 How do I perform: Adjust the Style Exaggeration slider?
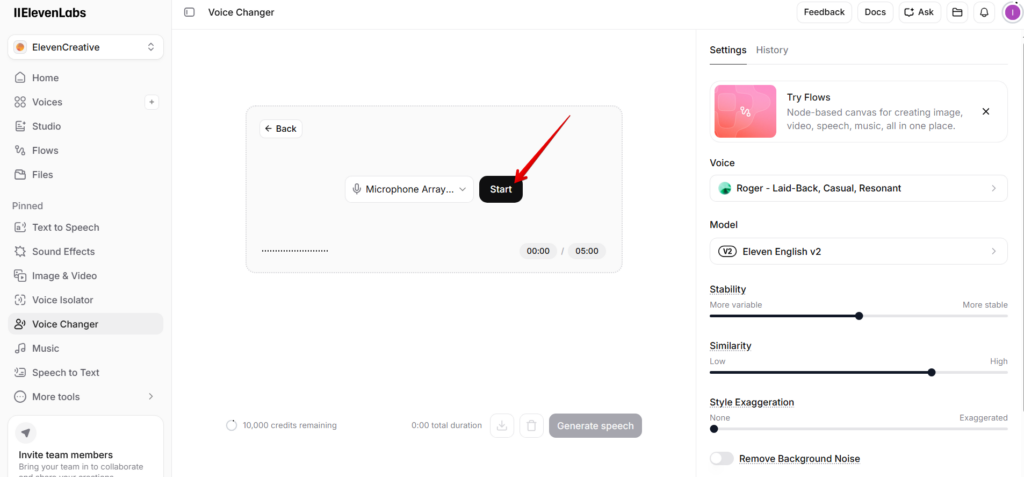point(858,429)
